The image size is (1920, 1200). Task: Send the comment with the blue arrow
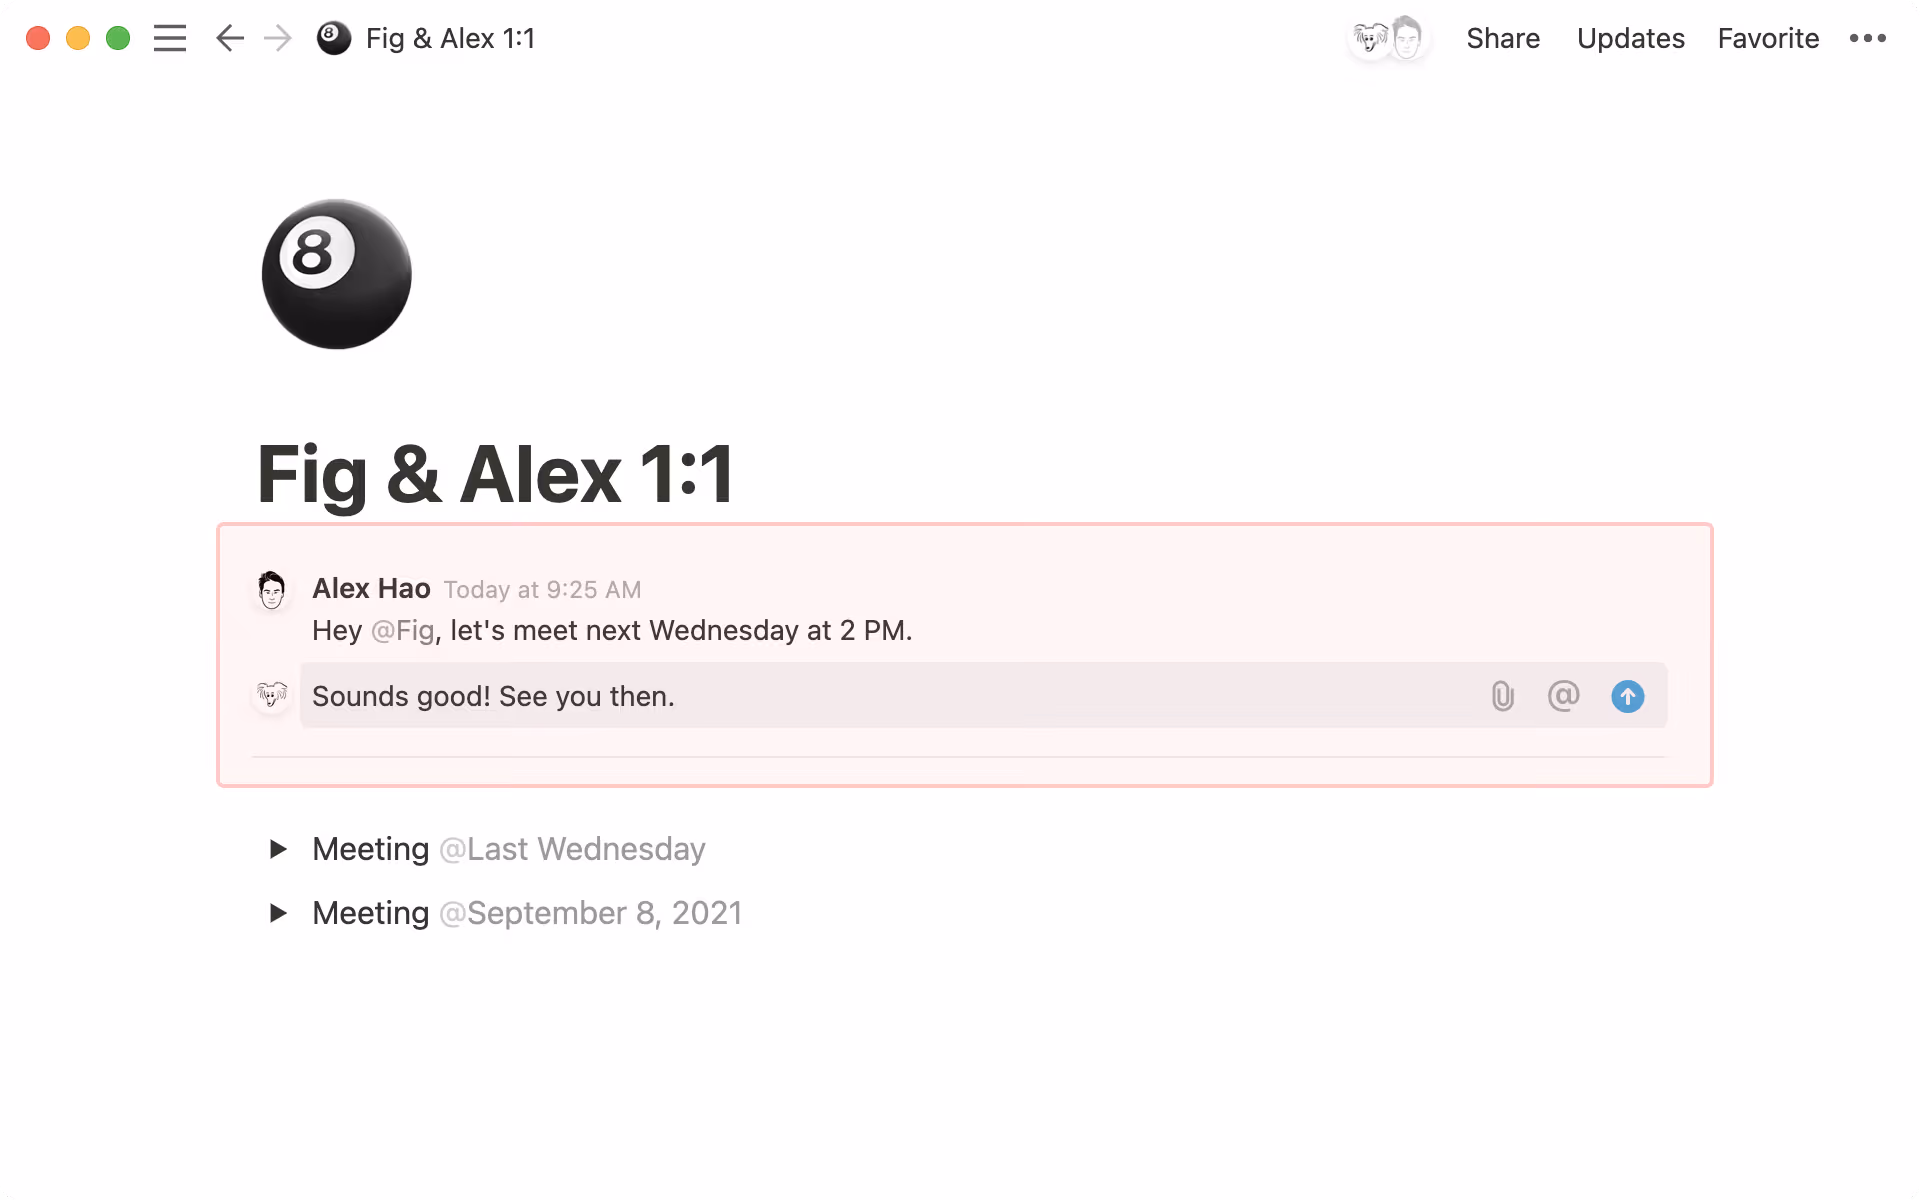pos(1627,697)
